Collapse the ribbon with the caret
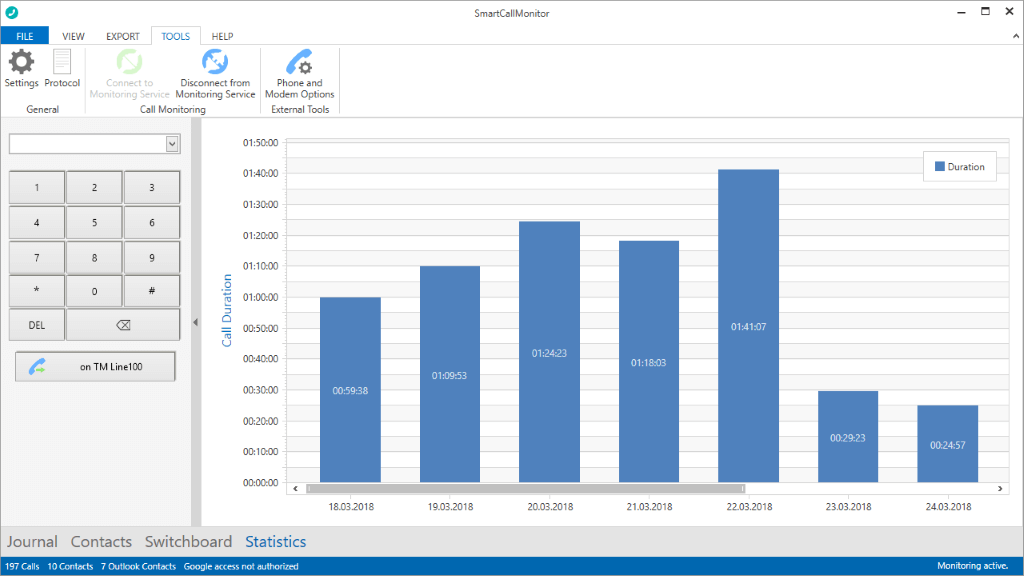Image resolution: width=1024 pixels, height=576 pixels. (x=1016, y=37)
